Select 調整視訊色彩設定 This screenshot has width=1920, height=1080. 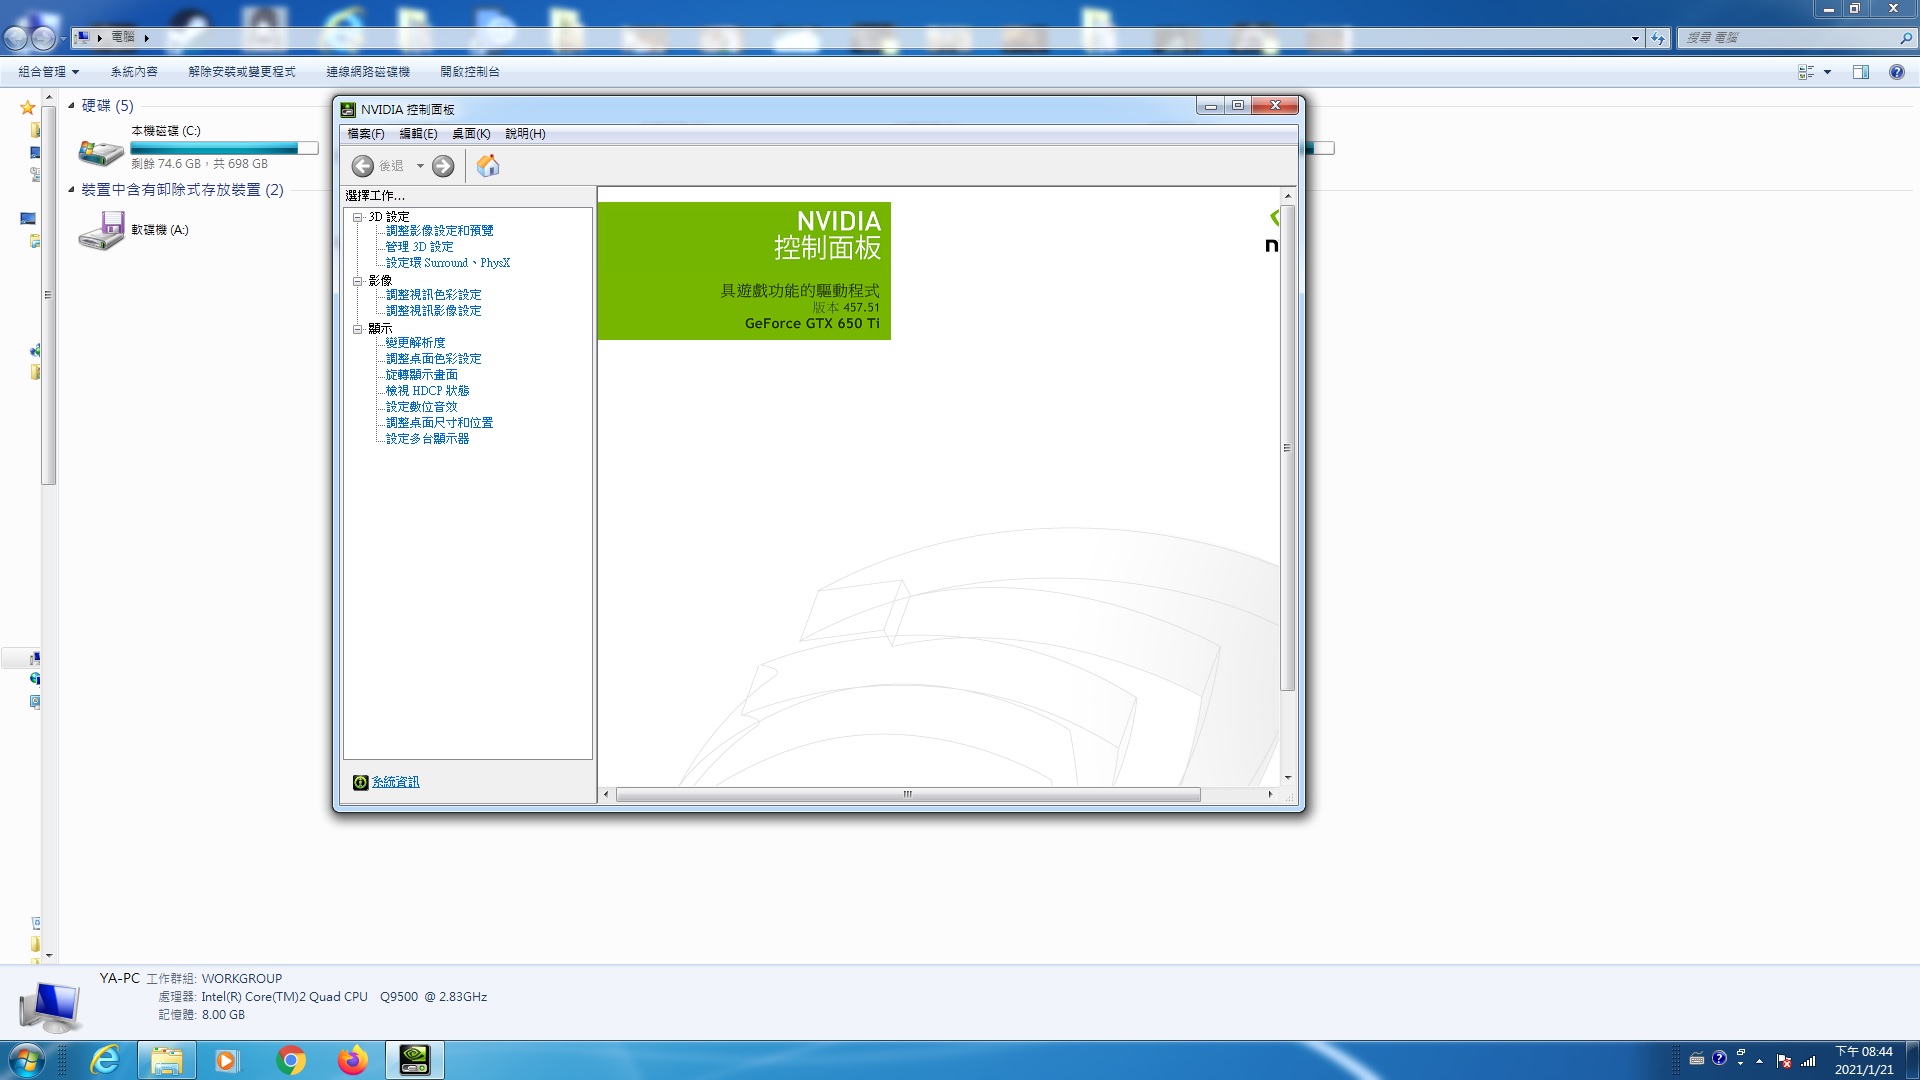click(434, 295)
